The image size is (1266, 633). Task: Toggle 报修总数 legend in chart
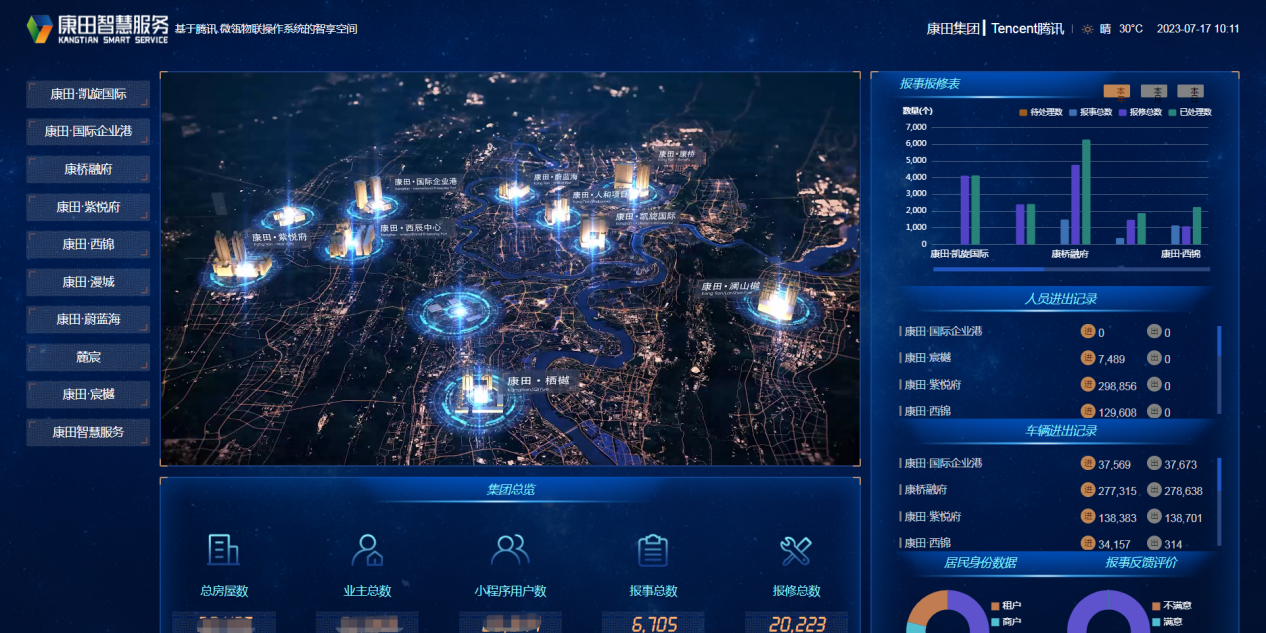point(1140,112)
